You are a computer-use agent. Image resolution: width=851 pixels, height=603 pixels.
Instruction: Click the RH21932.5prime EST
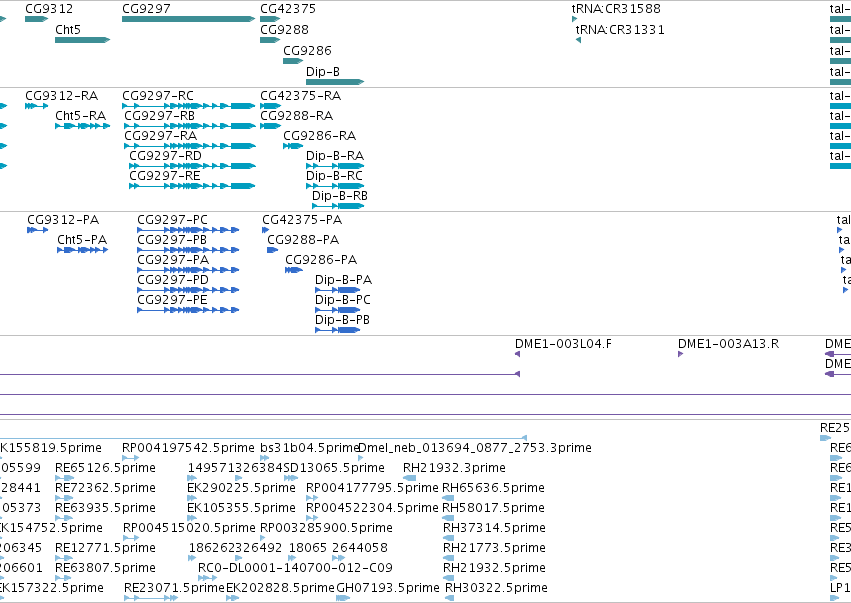(x=448, y=579)
